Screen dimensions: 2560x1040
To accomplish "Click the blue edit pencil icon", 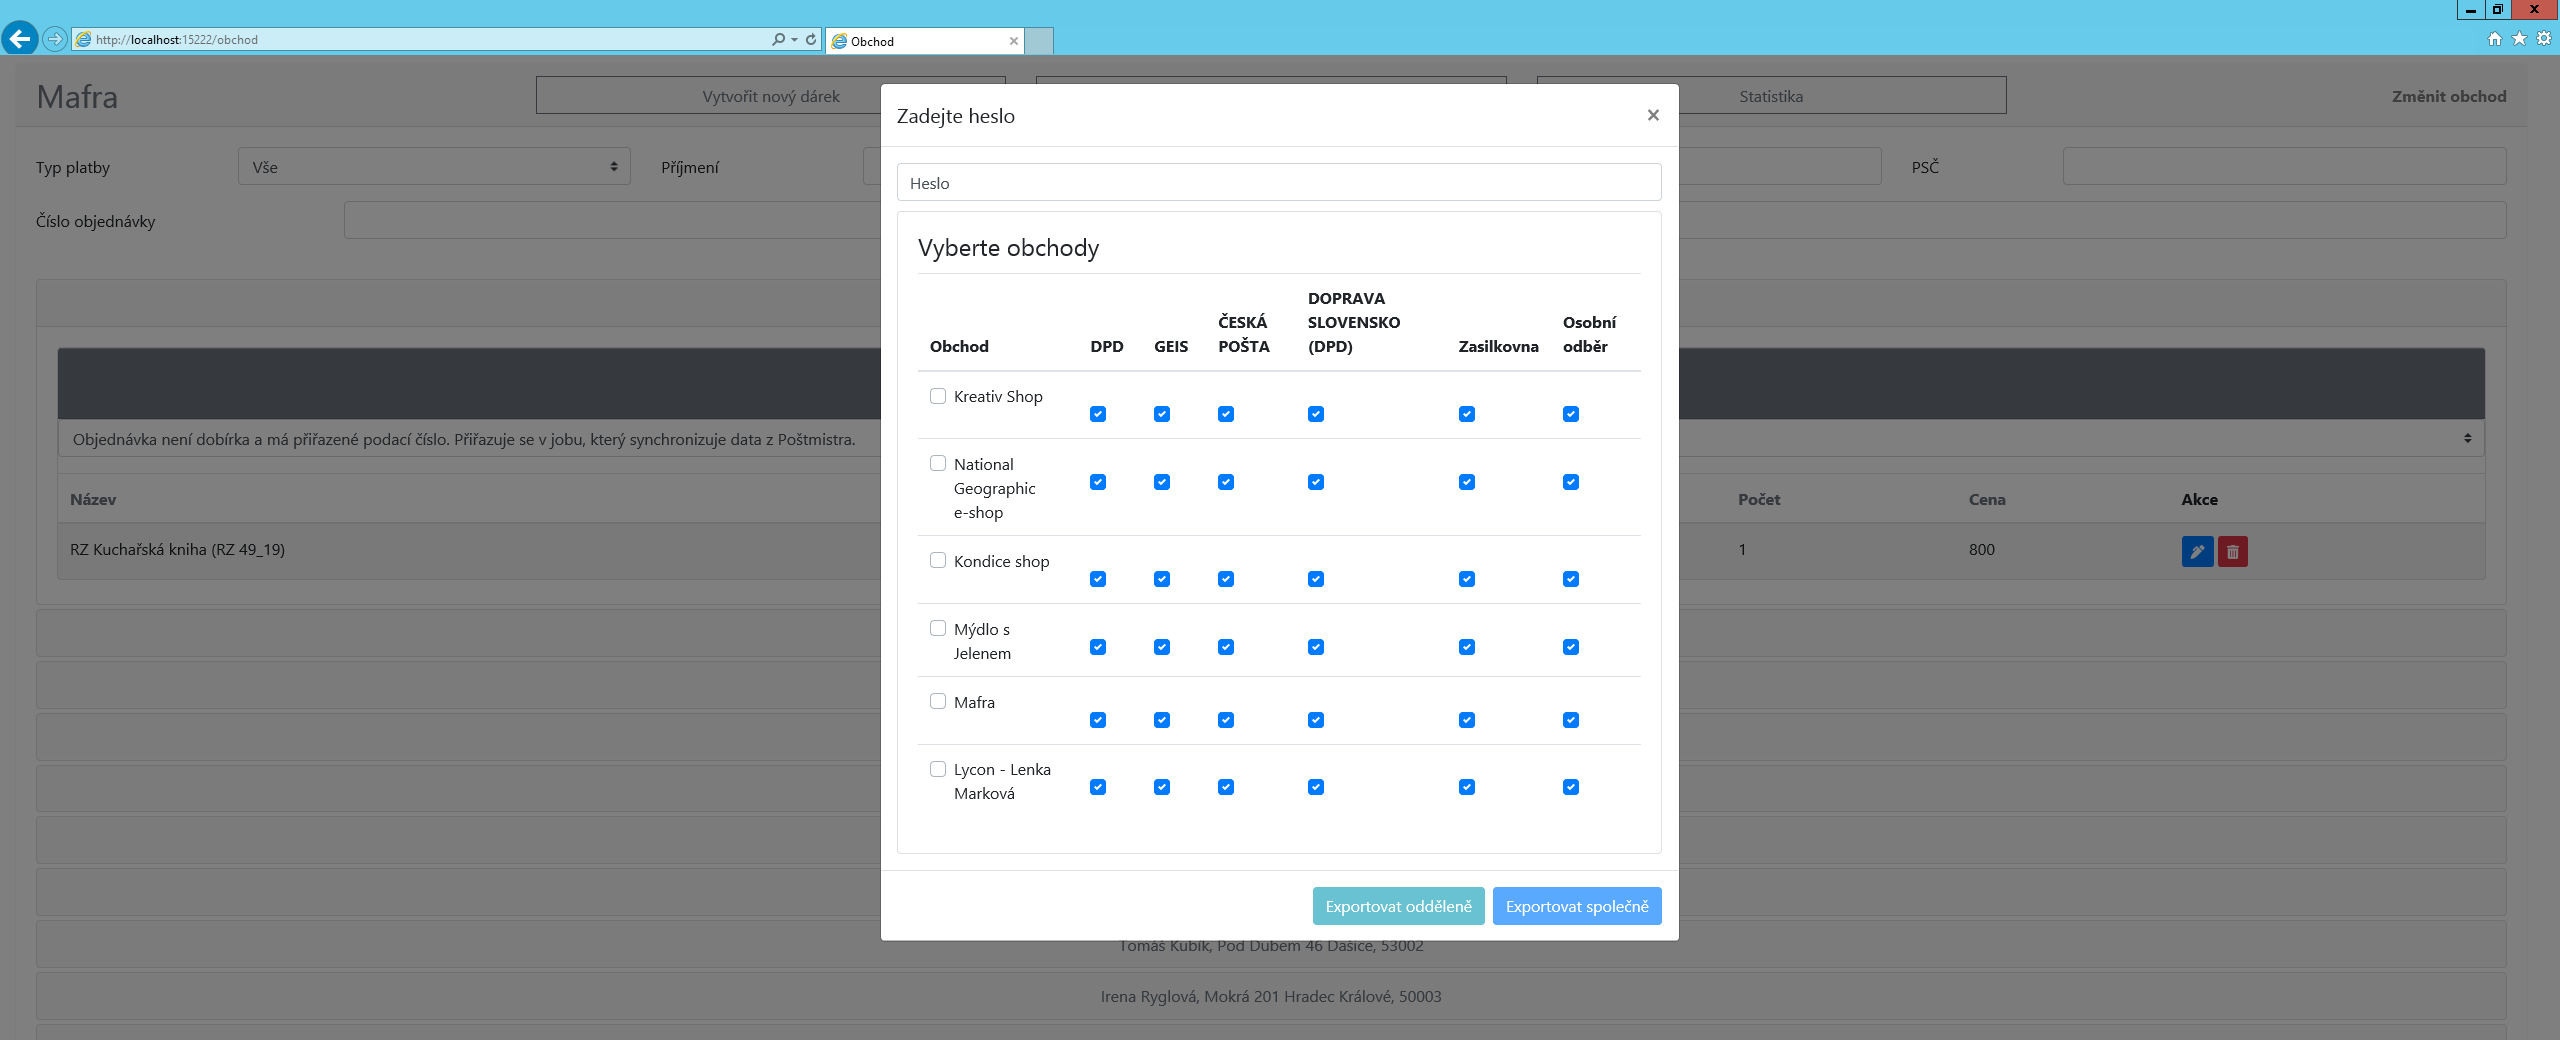I will (2197, 551).
